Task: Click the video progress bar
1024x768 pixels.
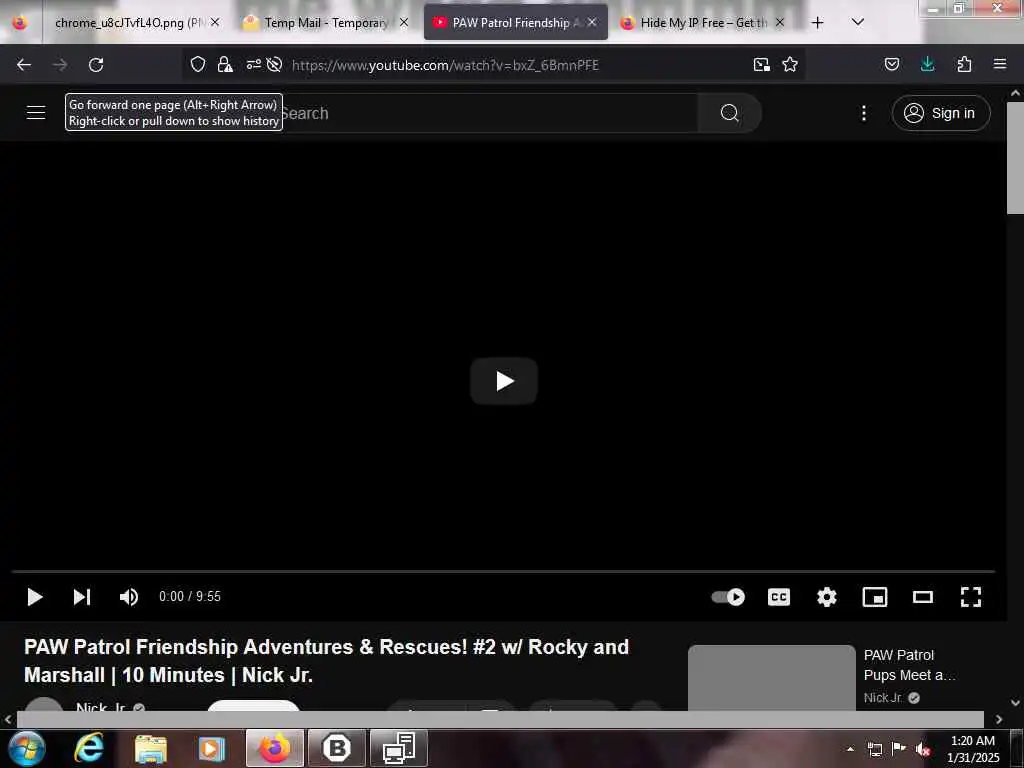Action: tap(503, 571)
